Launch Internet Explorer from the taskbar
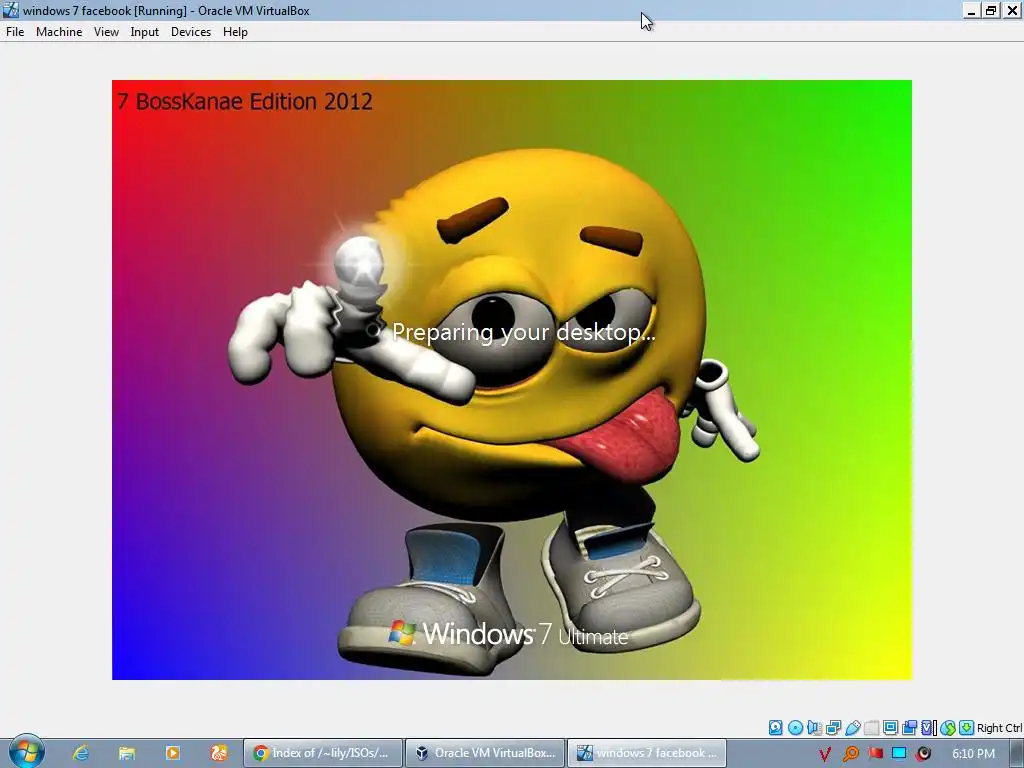Screen dimensions: 1024x768 coord(80,753)
